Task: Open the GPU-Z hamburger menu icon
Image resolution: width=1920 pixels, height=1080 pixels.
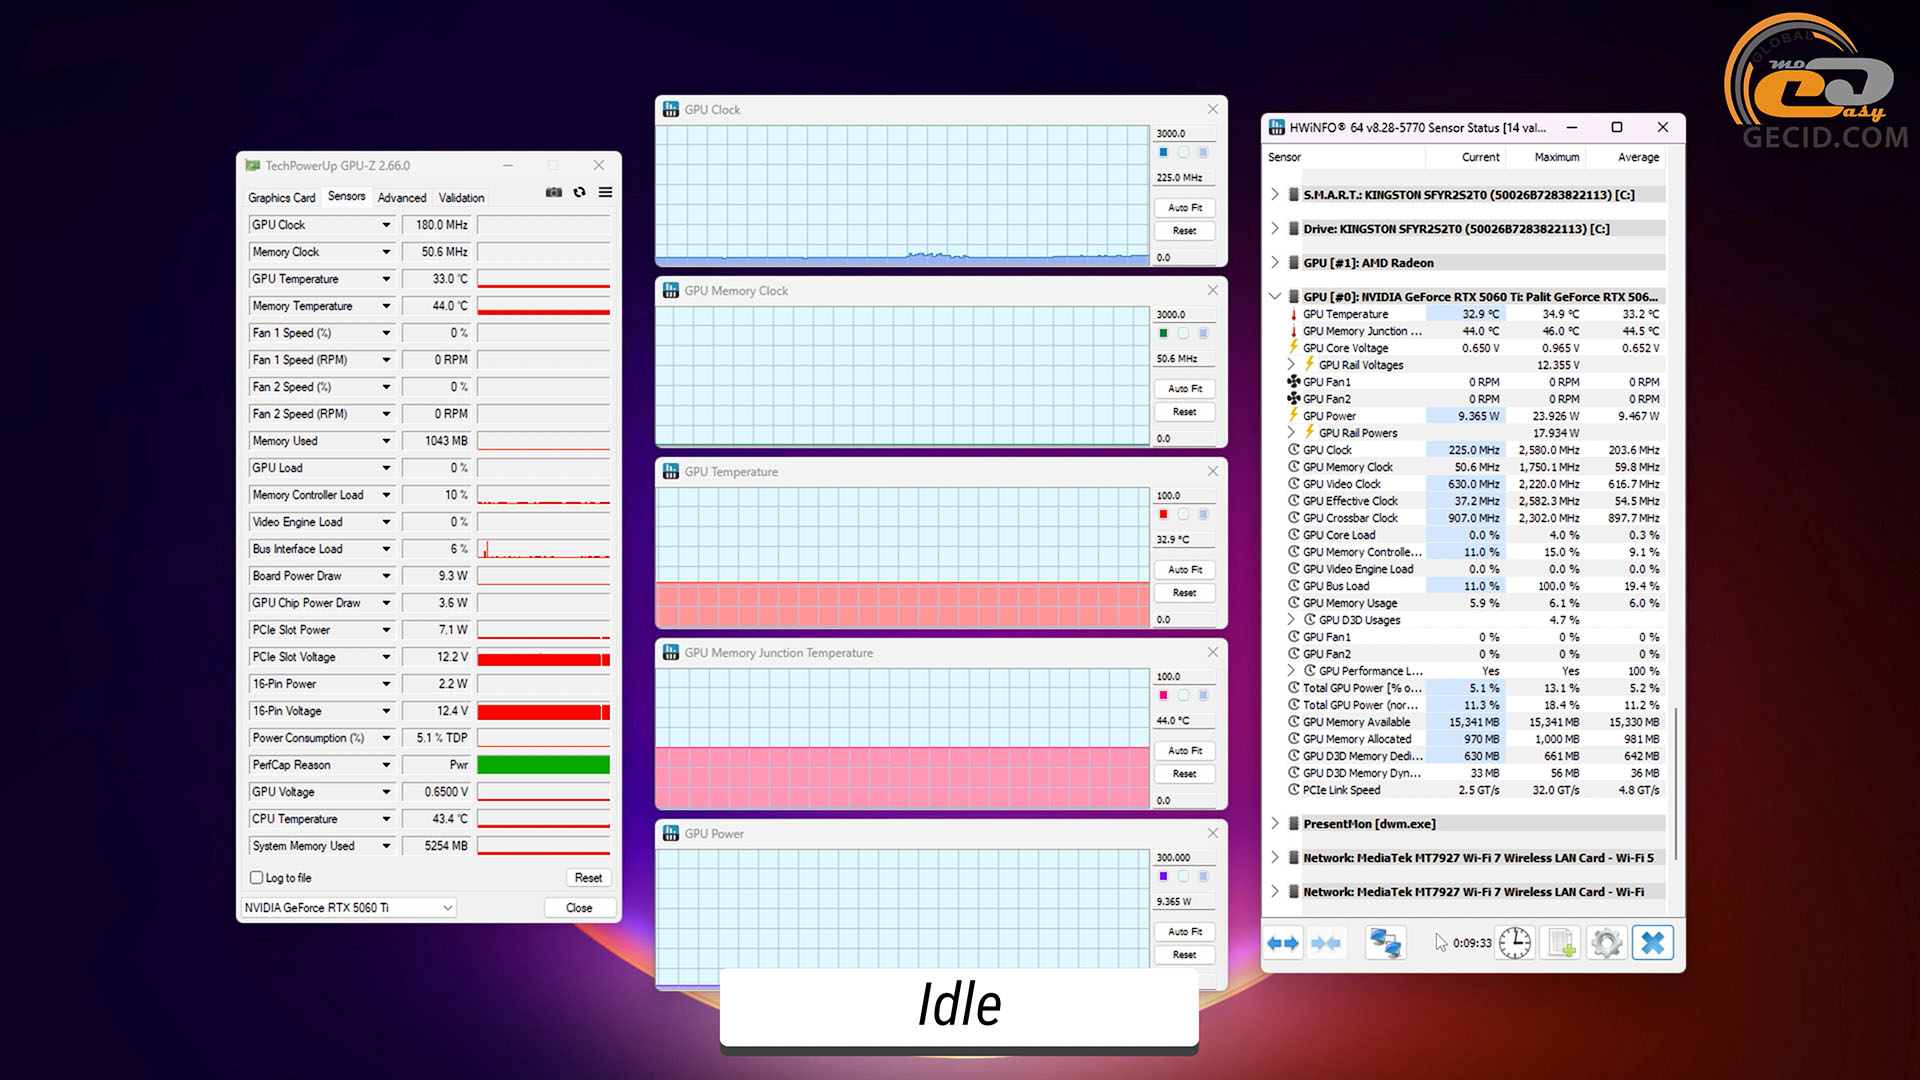Action: 605,192
